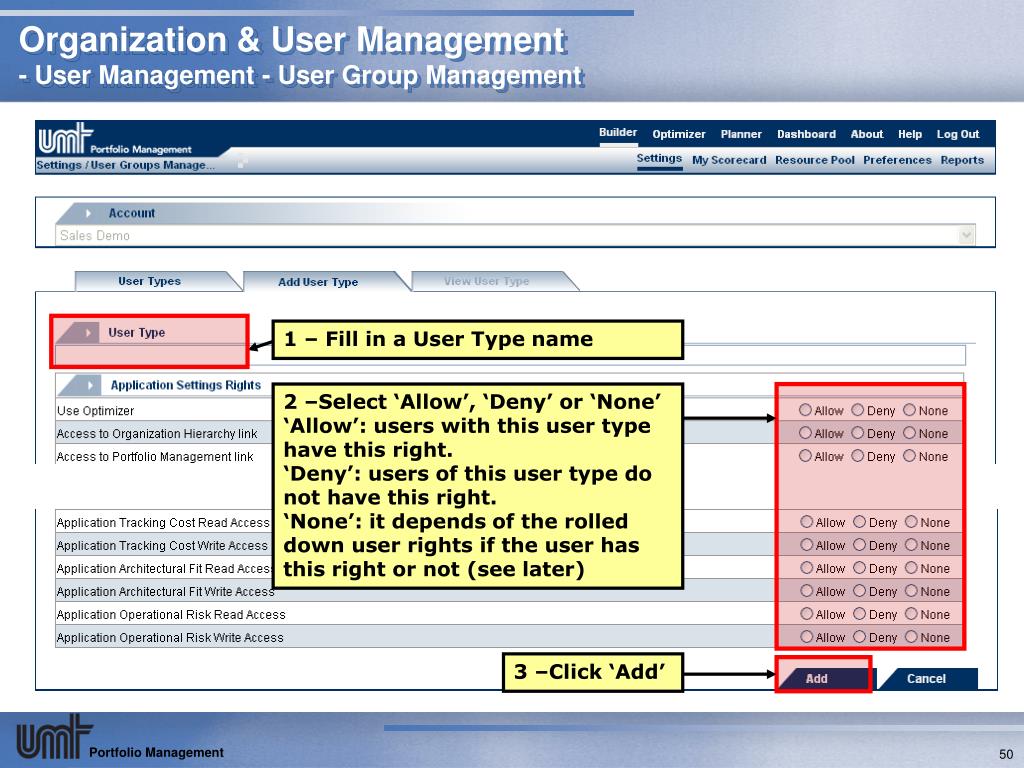Open the Help menu item
Image resolution: width=1024 pixels, height=768 pixels.
coord(910,134)
